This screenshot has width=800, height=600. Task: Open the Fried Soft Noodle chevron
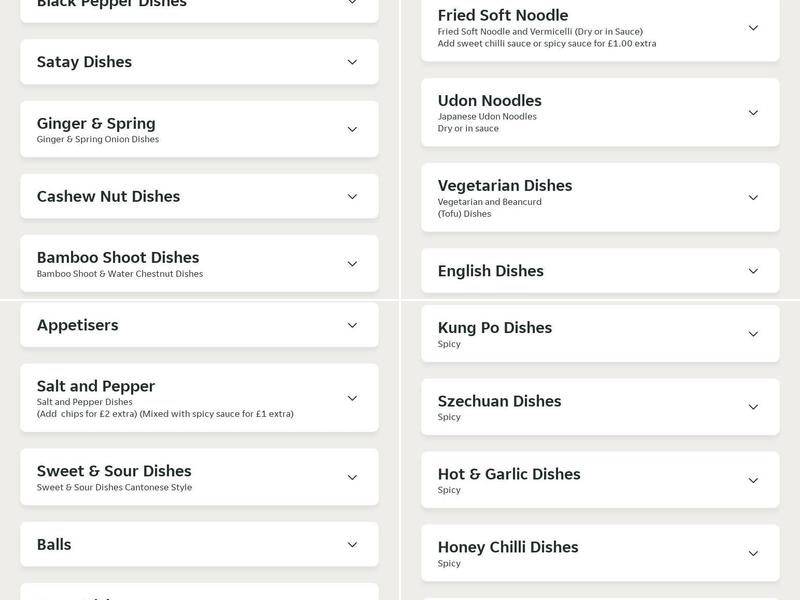point(753,28)
